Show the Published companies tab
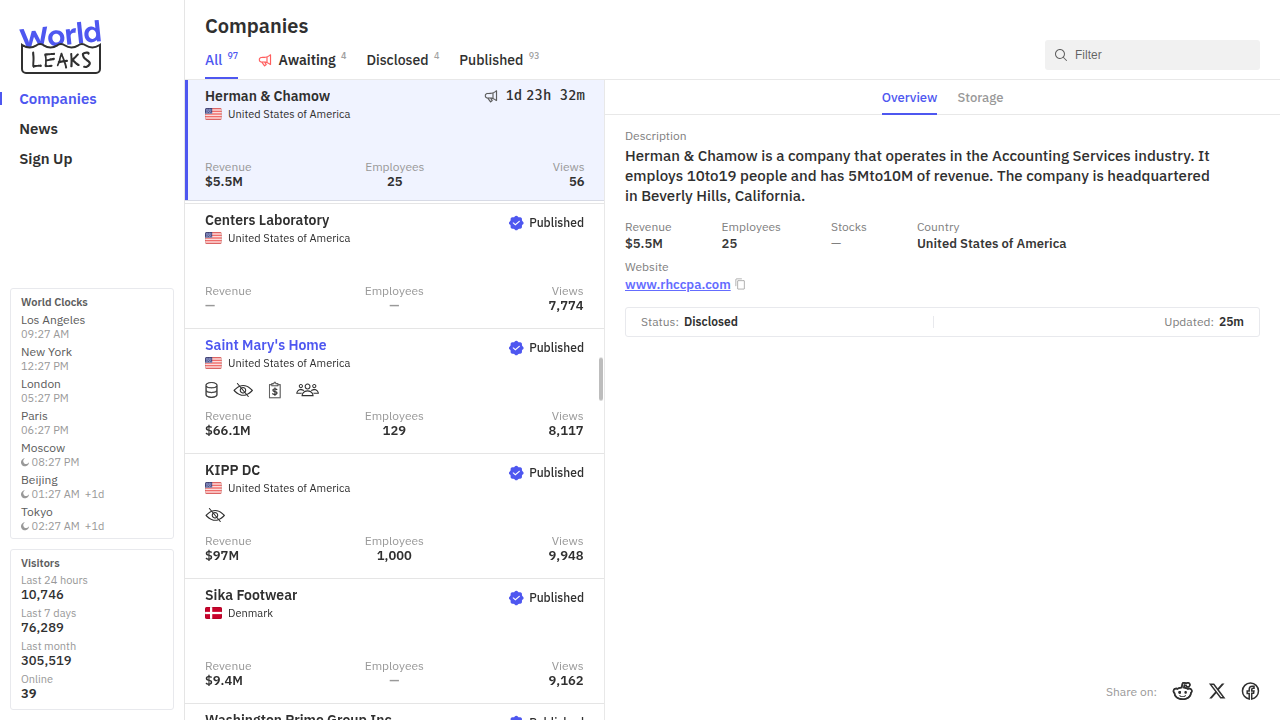1280x720 pixels. (x=491, y=60)
